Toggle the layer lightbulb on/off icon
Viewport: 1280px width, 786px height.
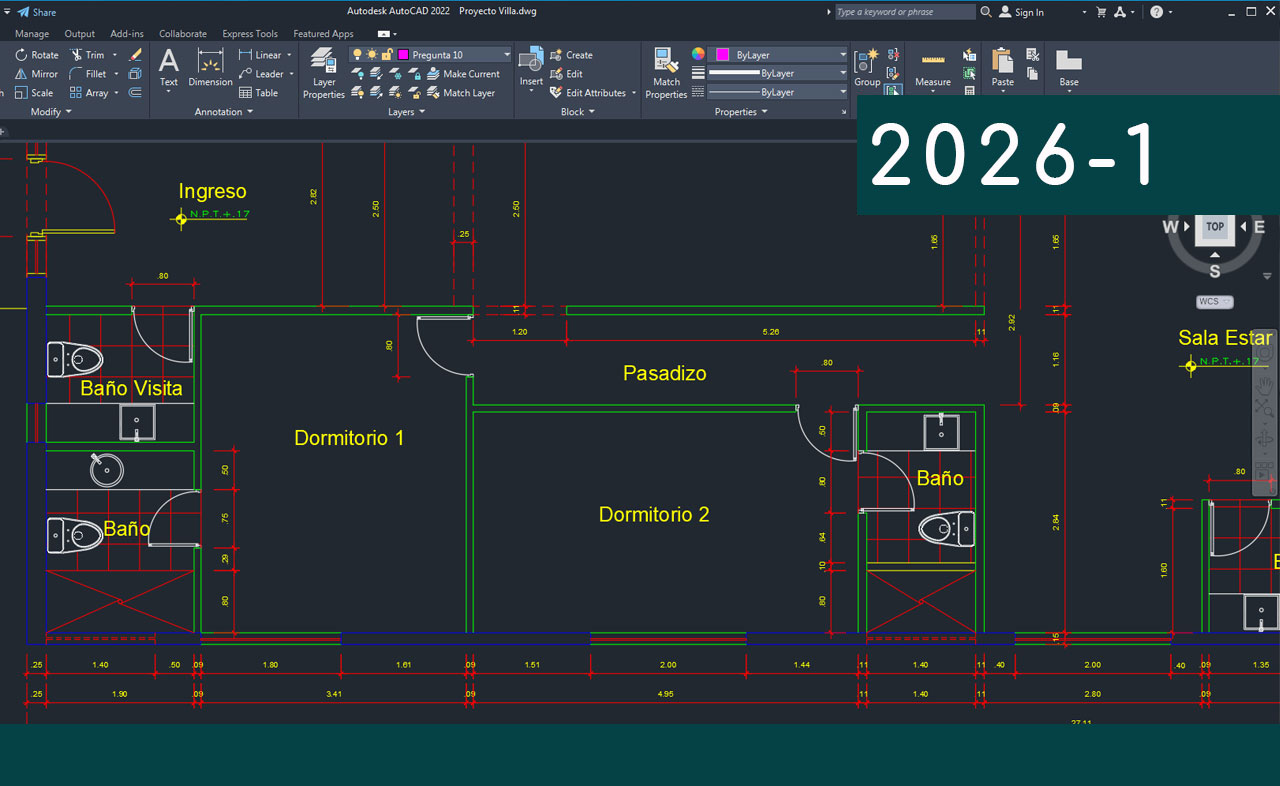pos(357,55)
